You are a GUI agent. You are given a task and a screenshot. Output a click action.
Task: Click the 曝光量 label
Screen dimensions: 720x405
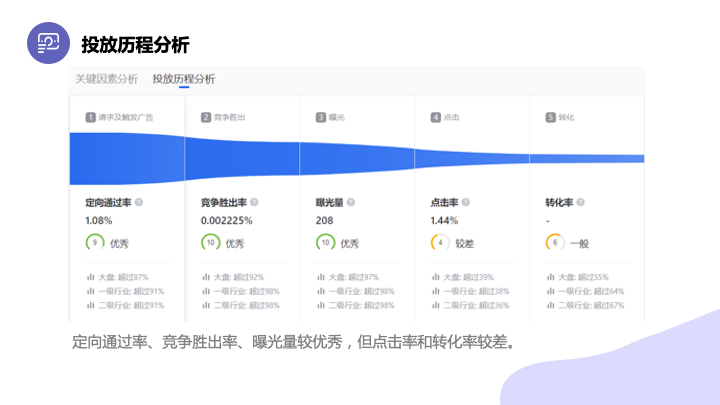pos(329,202)
